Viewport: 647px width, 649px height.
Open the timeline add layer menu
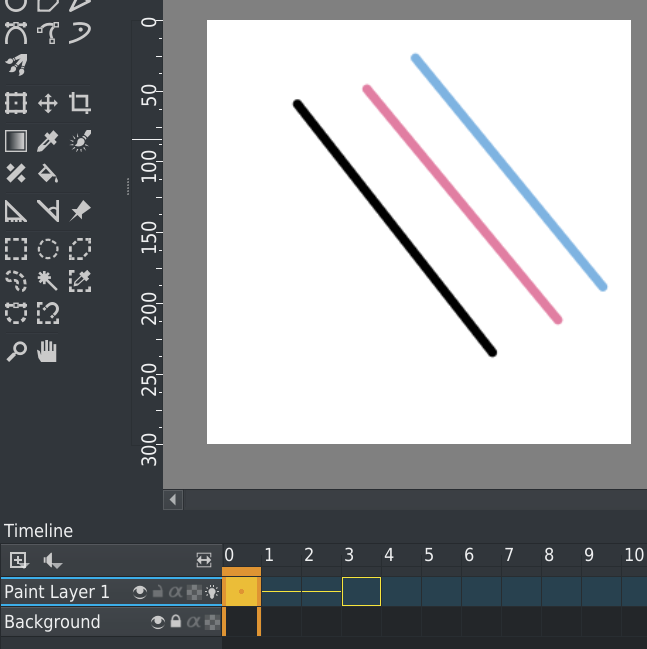pyautogui.click(x=19, y=560)
